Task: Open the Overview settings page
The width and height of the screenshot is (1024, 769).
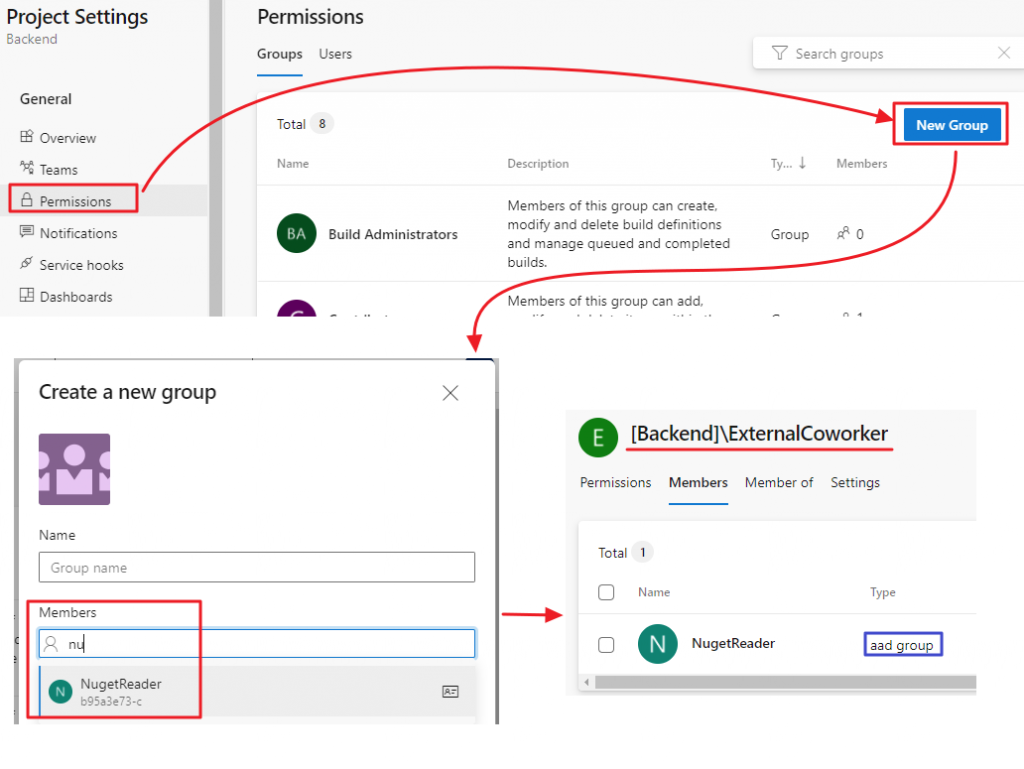Action: coord(67,138)
